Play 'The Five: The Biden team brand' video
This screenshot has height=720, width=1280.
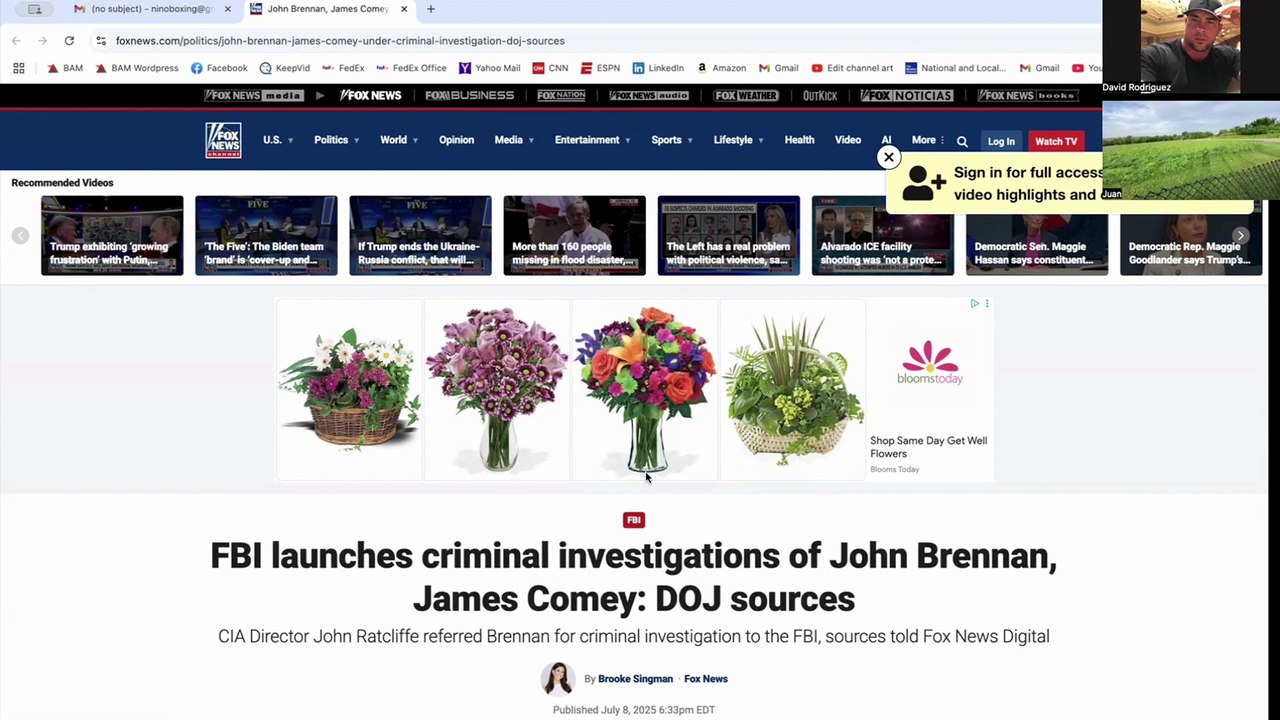266,236
